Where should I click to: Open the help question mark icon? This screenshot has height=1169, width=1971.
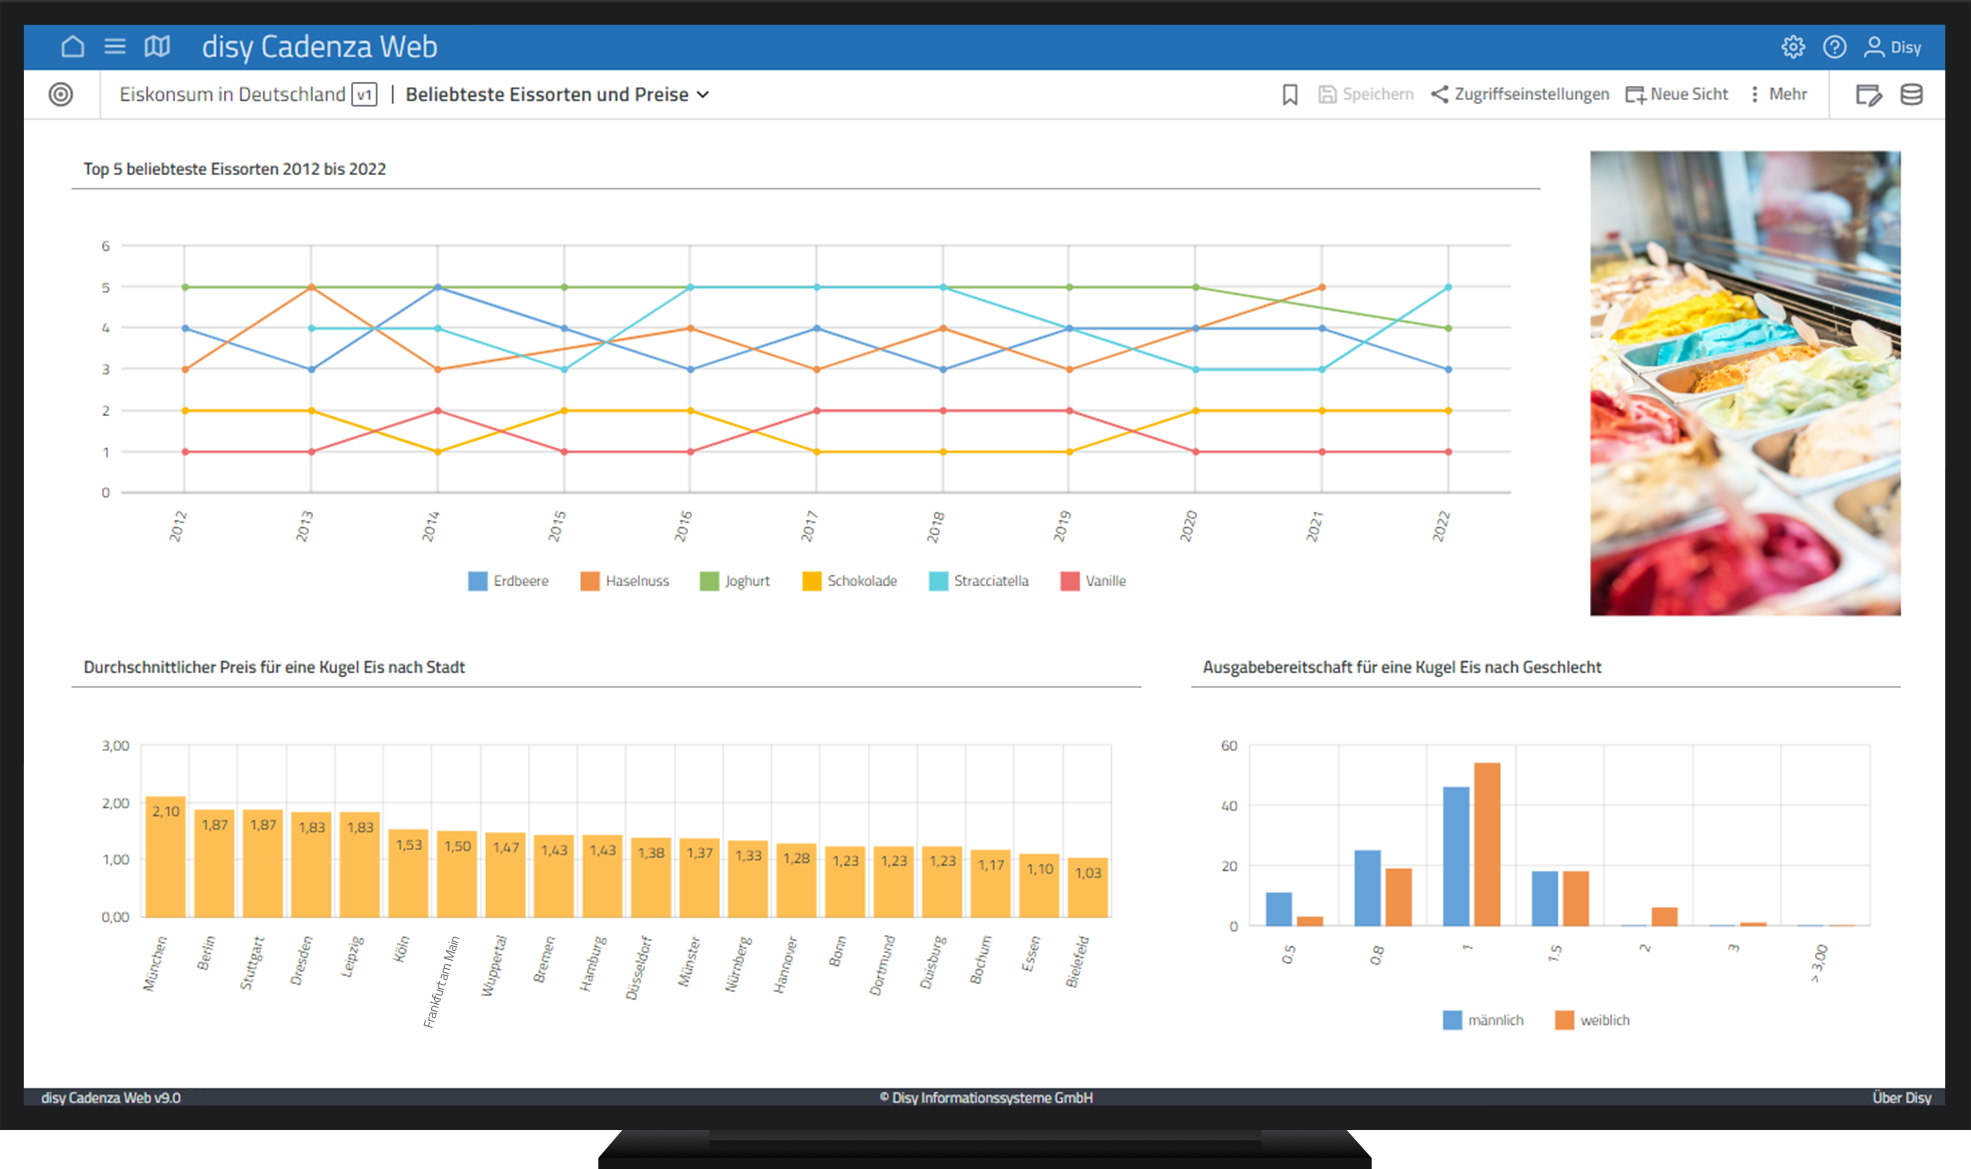pyautogui.click(x=1834, y=47)
